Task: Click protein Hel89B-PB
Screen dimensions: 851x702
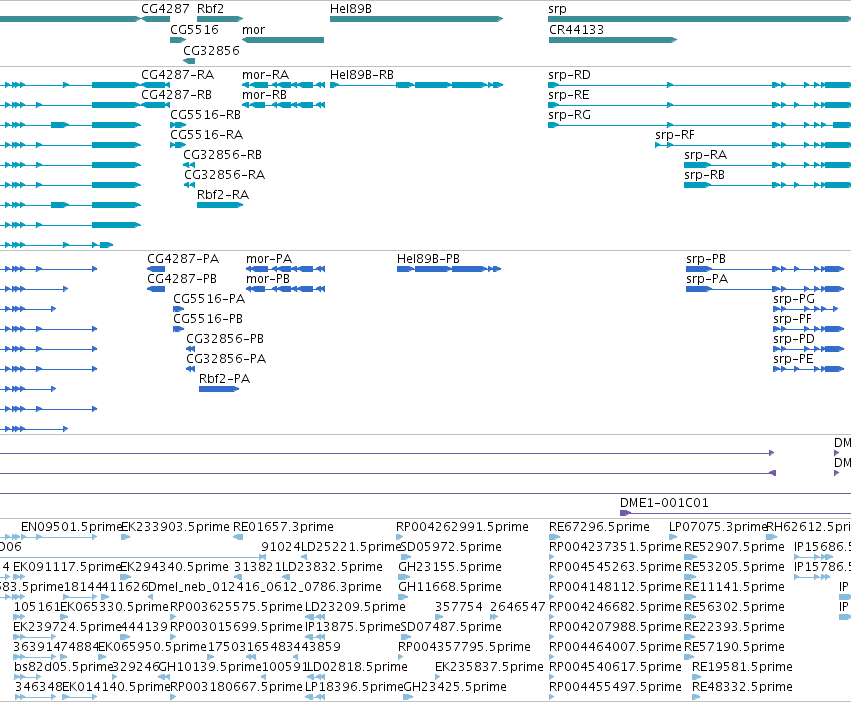Action: [x=449, y=269]
